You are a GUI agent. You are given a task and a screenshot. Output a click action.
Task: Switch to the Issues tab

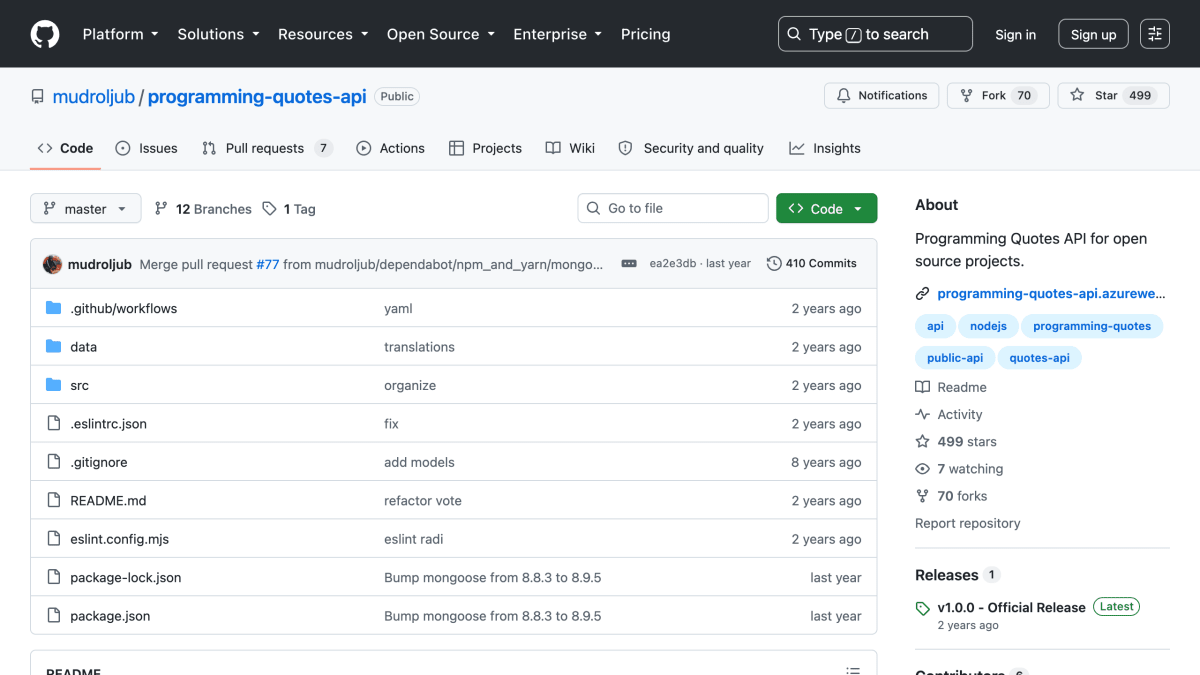146,148
